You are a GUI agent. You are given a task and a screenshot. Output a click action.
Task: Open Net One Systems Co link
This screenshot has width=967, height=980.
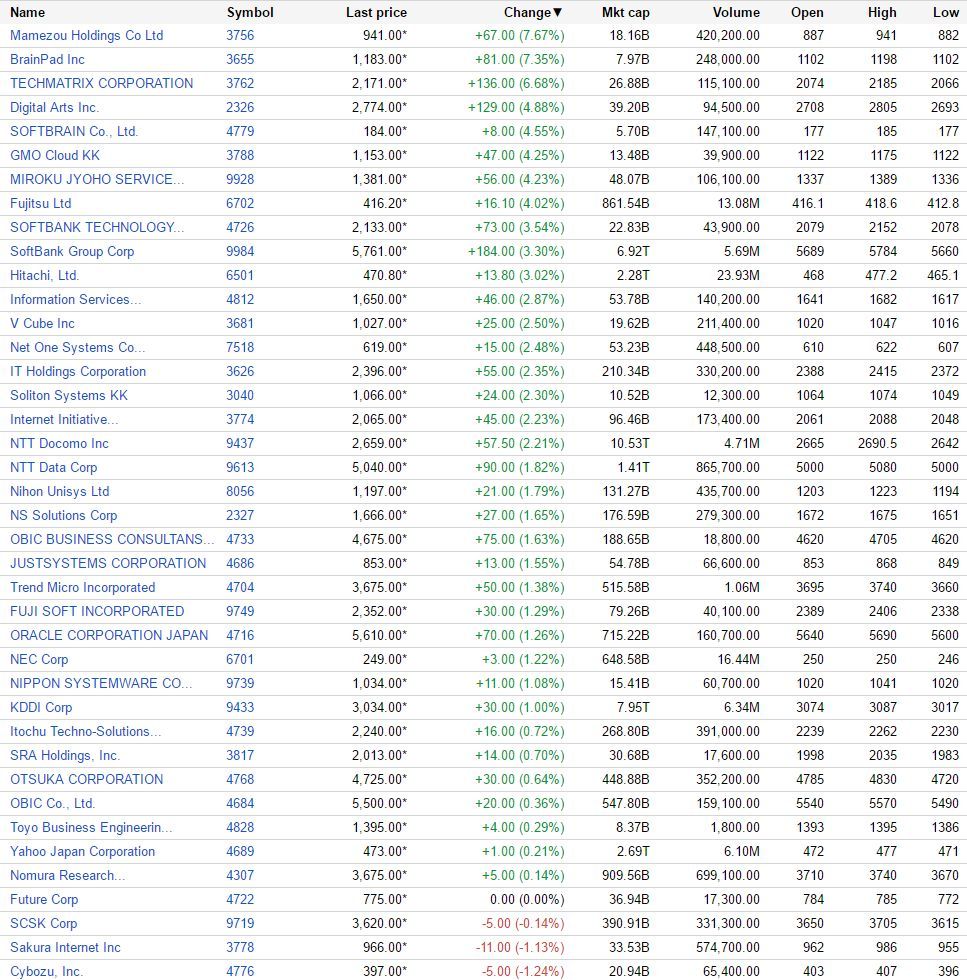[78, 347]
